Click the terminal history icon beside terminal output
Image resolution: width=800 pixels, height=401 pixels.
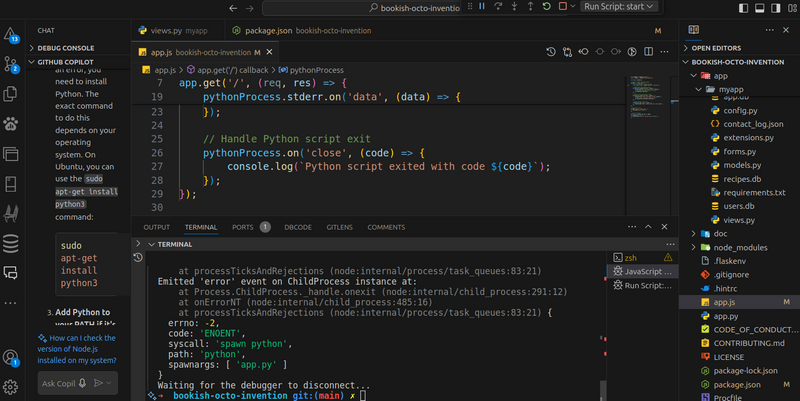138,258
